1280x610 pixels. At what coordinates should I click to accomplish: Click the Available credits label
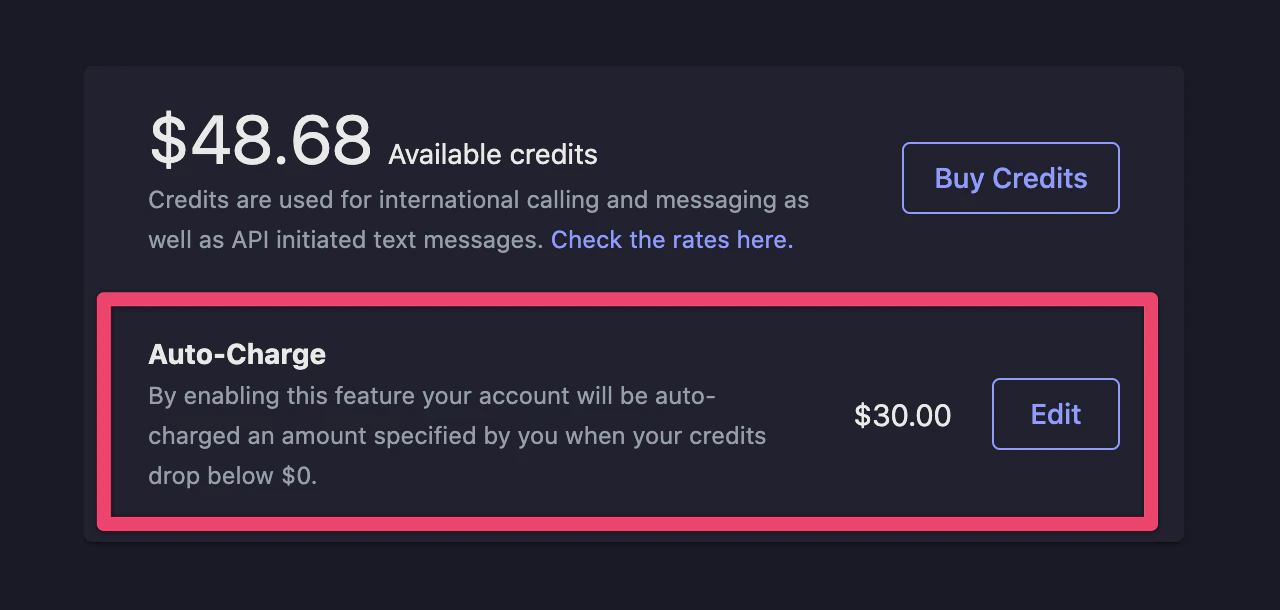coord(492,155)
